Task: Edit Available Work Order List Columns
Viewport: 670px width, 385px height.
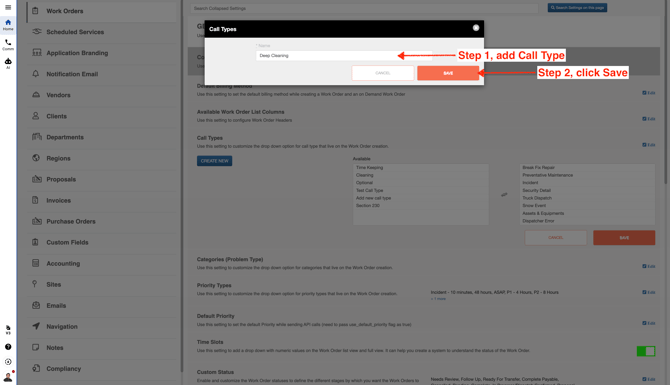Action: 649,119
